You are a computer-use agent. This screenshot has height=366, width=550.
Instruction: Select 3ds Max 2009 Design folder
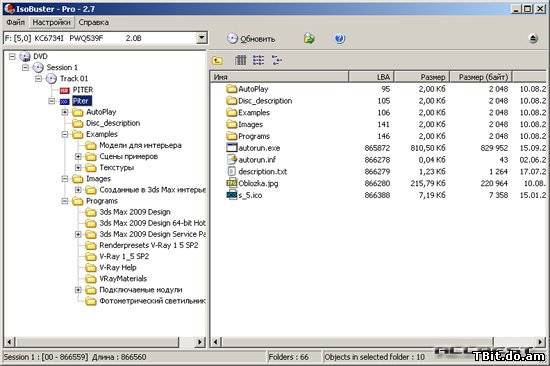coord(128,212)
